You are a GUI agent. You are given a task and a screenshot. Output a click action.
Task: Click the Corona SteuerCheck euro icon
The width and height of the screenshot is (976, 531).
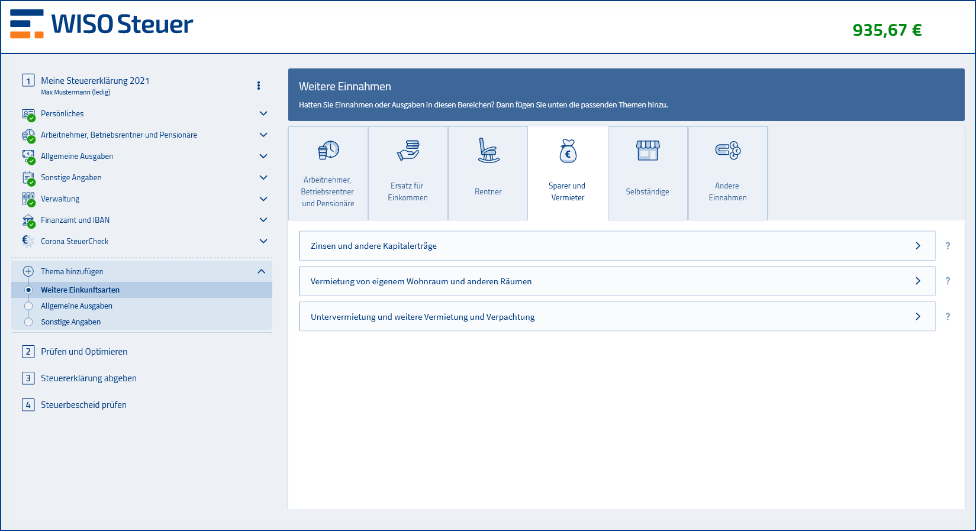coord(28,241)
